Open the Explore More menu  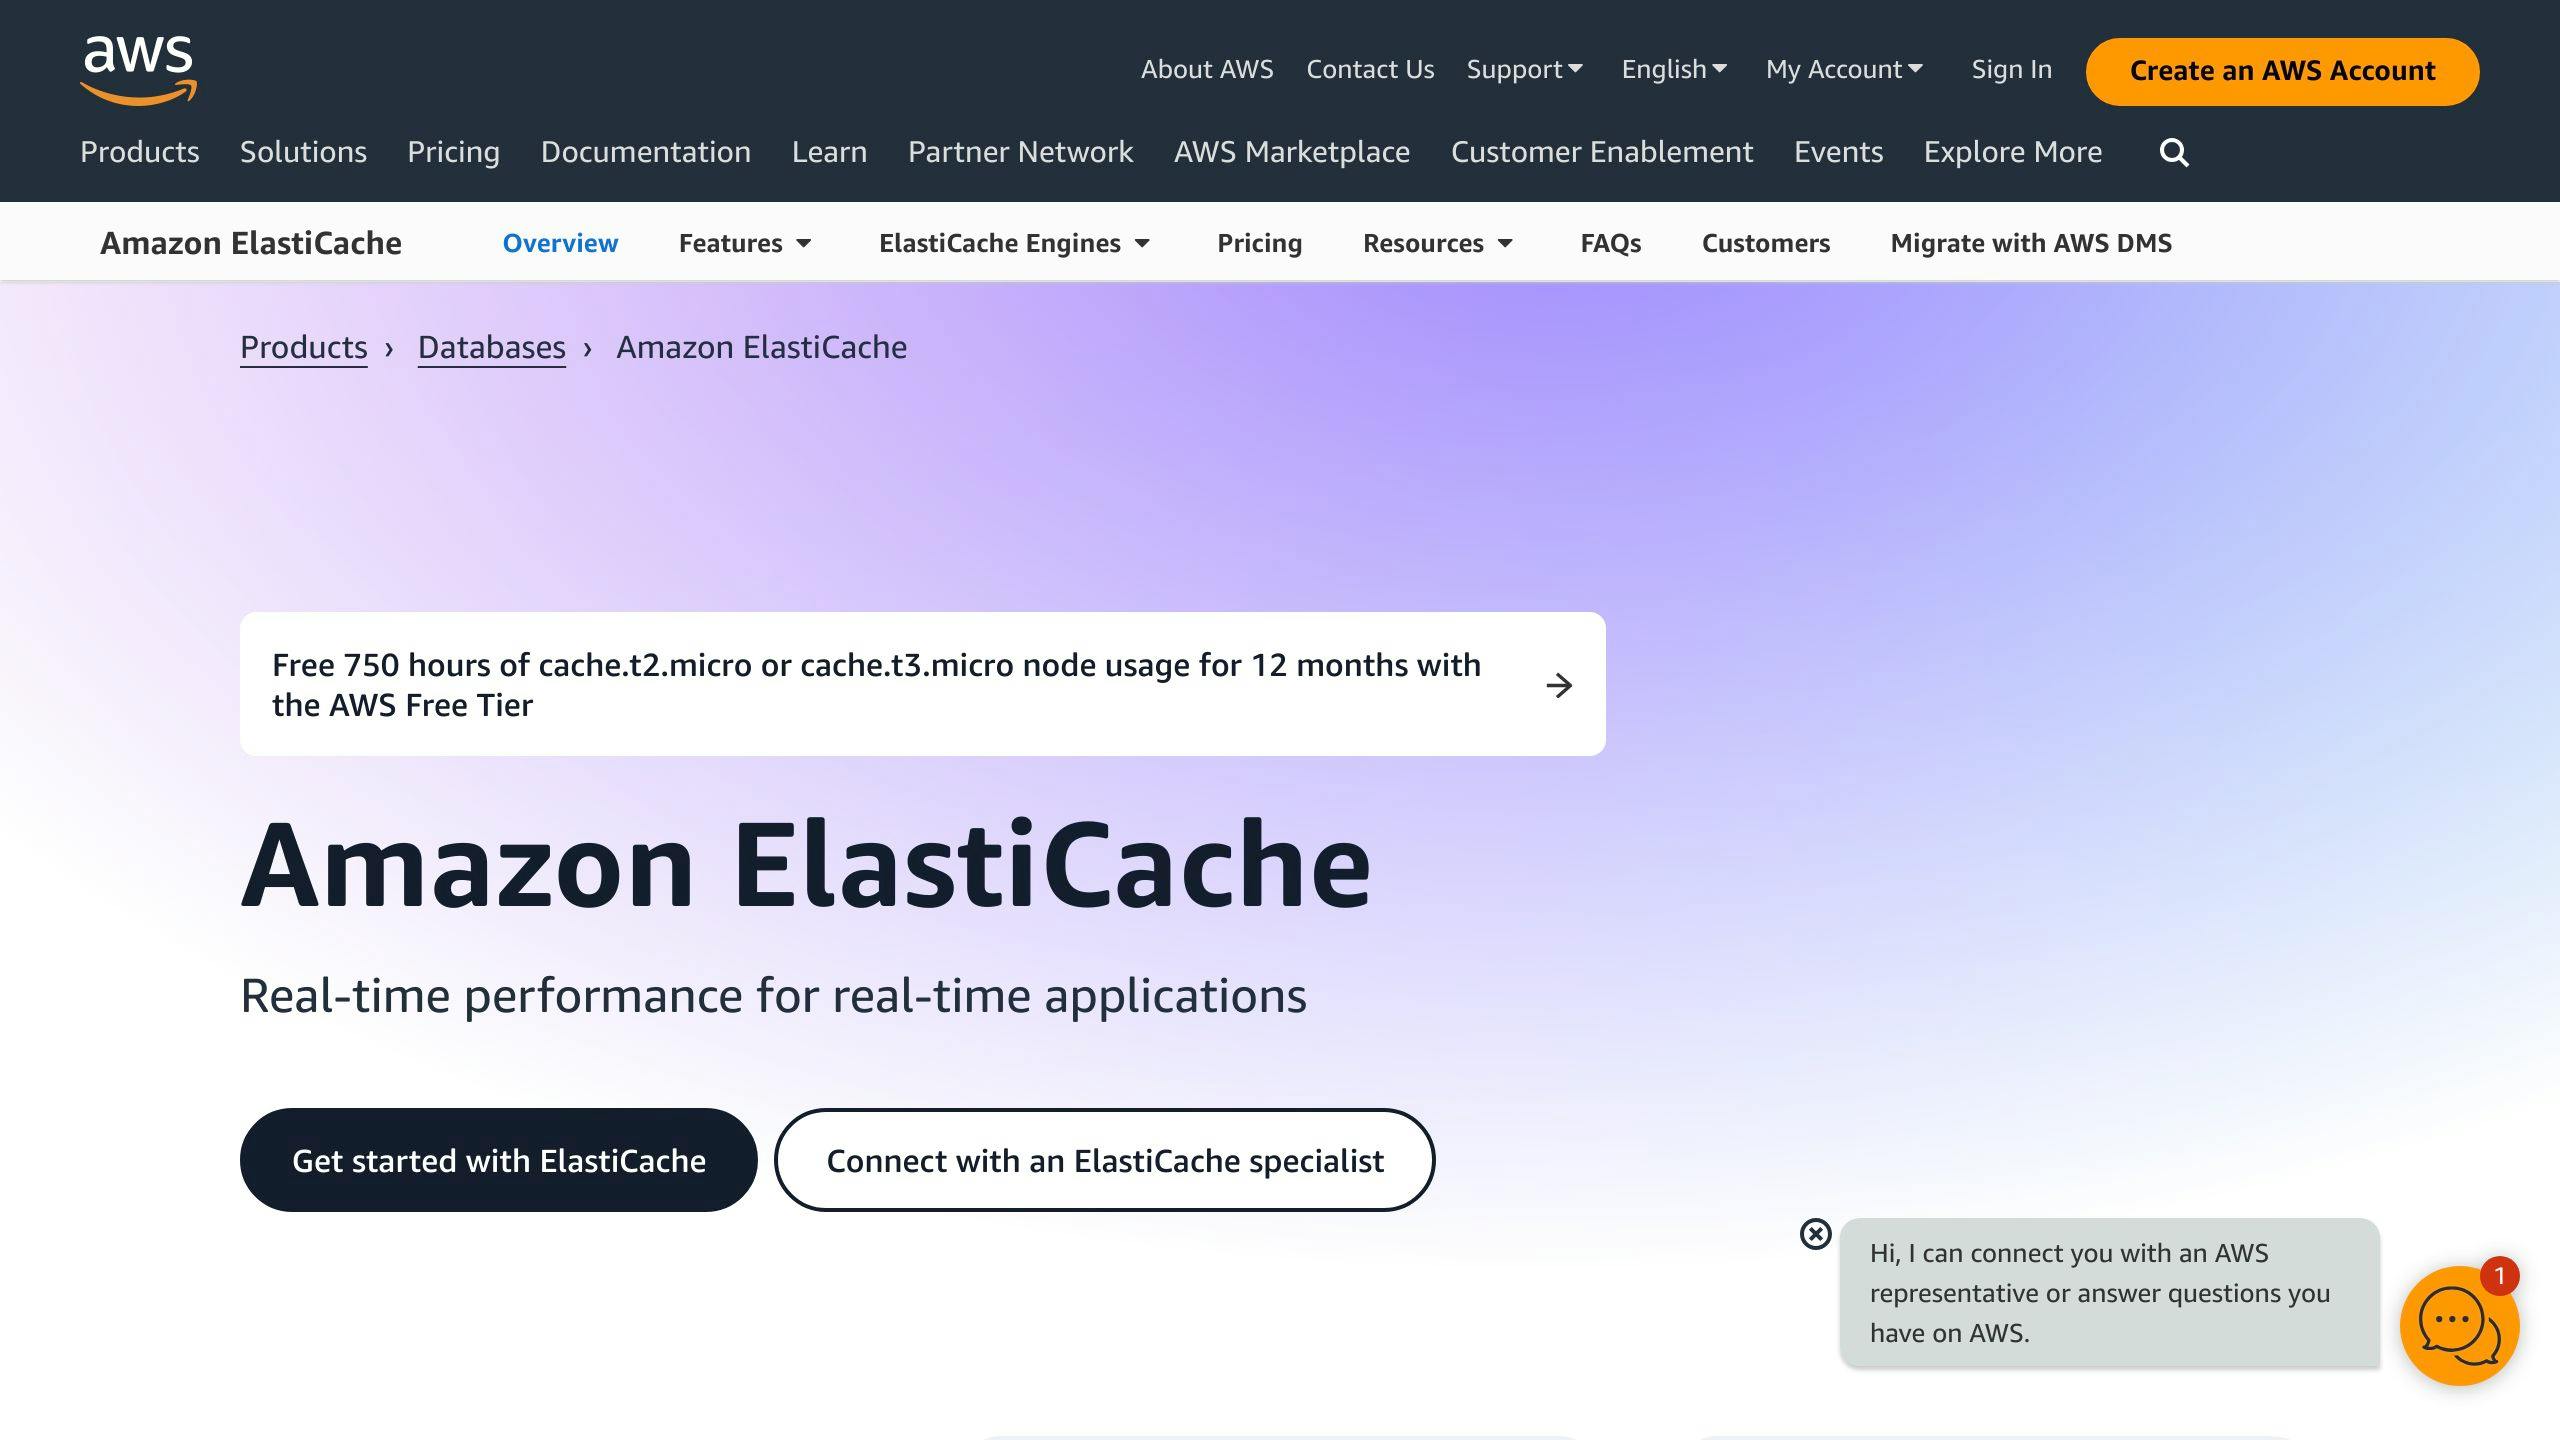[2013, 152]
